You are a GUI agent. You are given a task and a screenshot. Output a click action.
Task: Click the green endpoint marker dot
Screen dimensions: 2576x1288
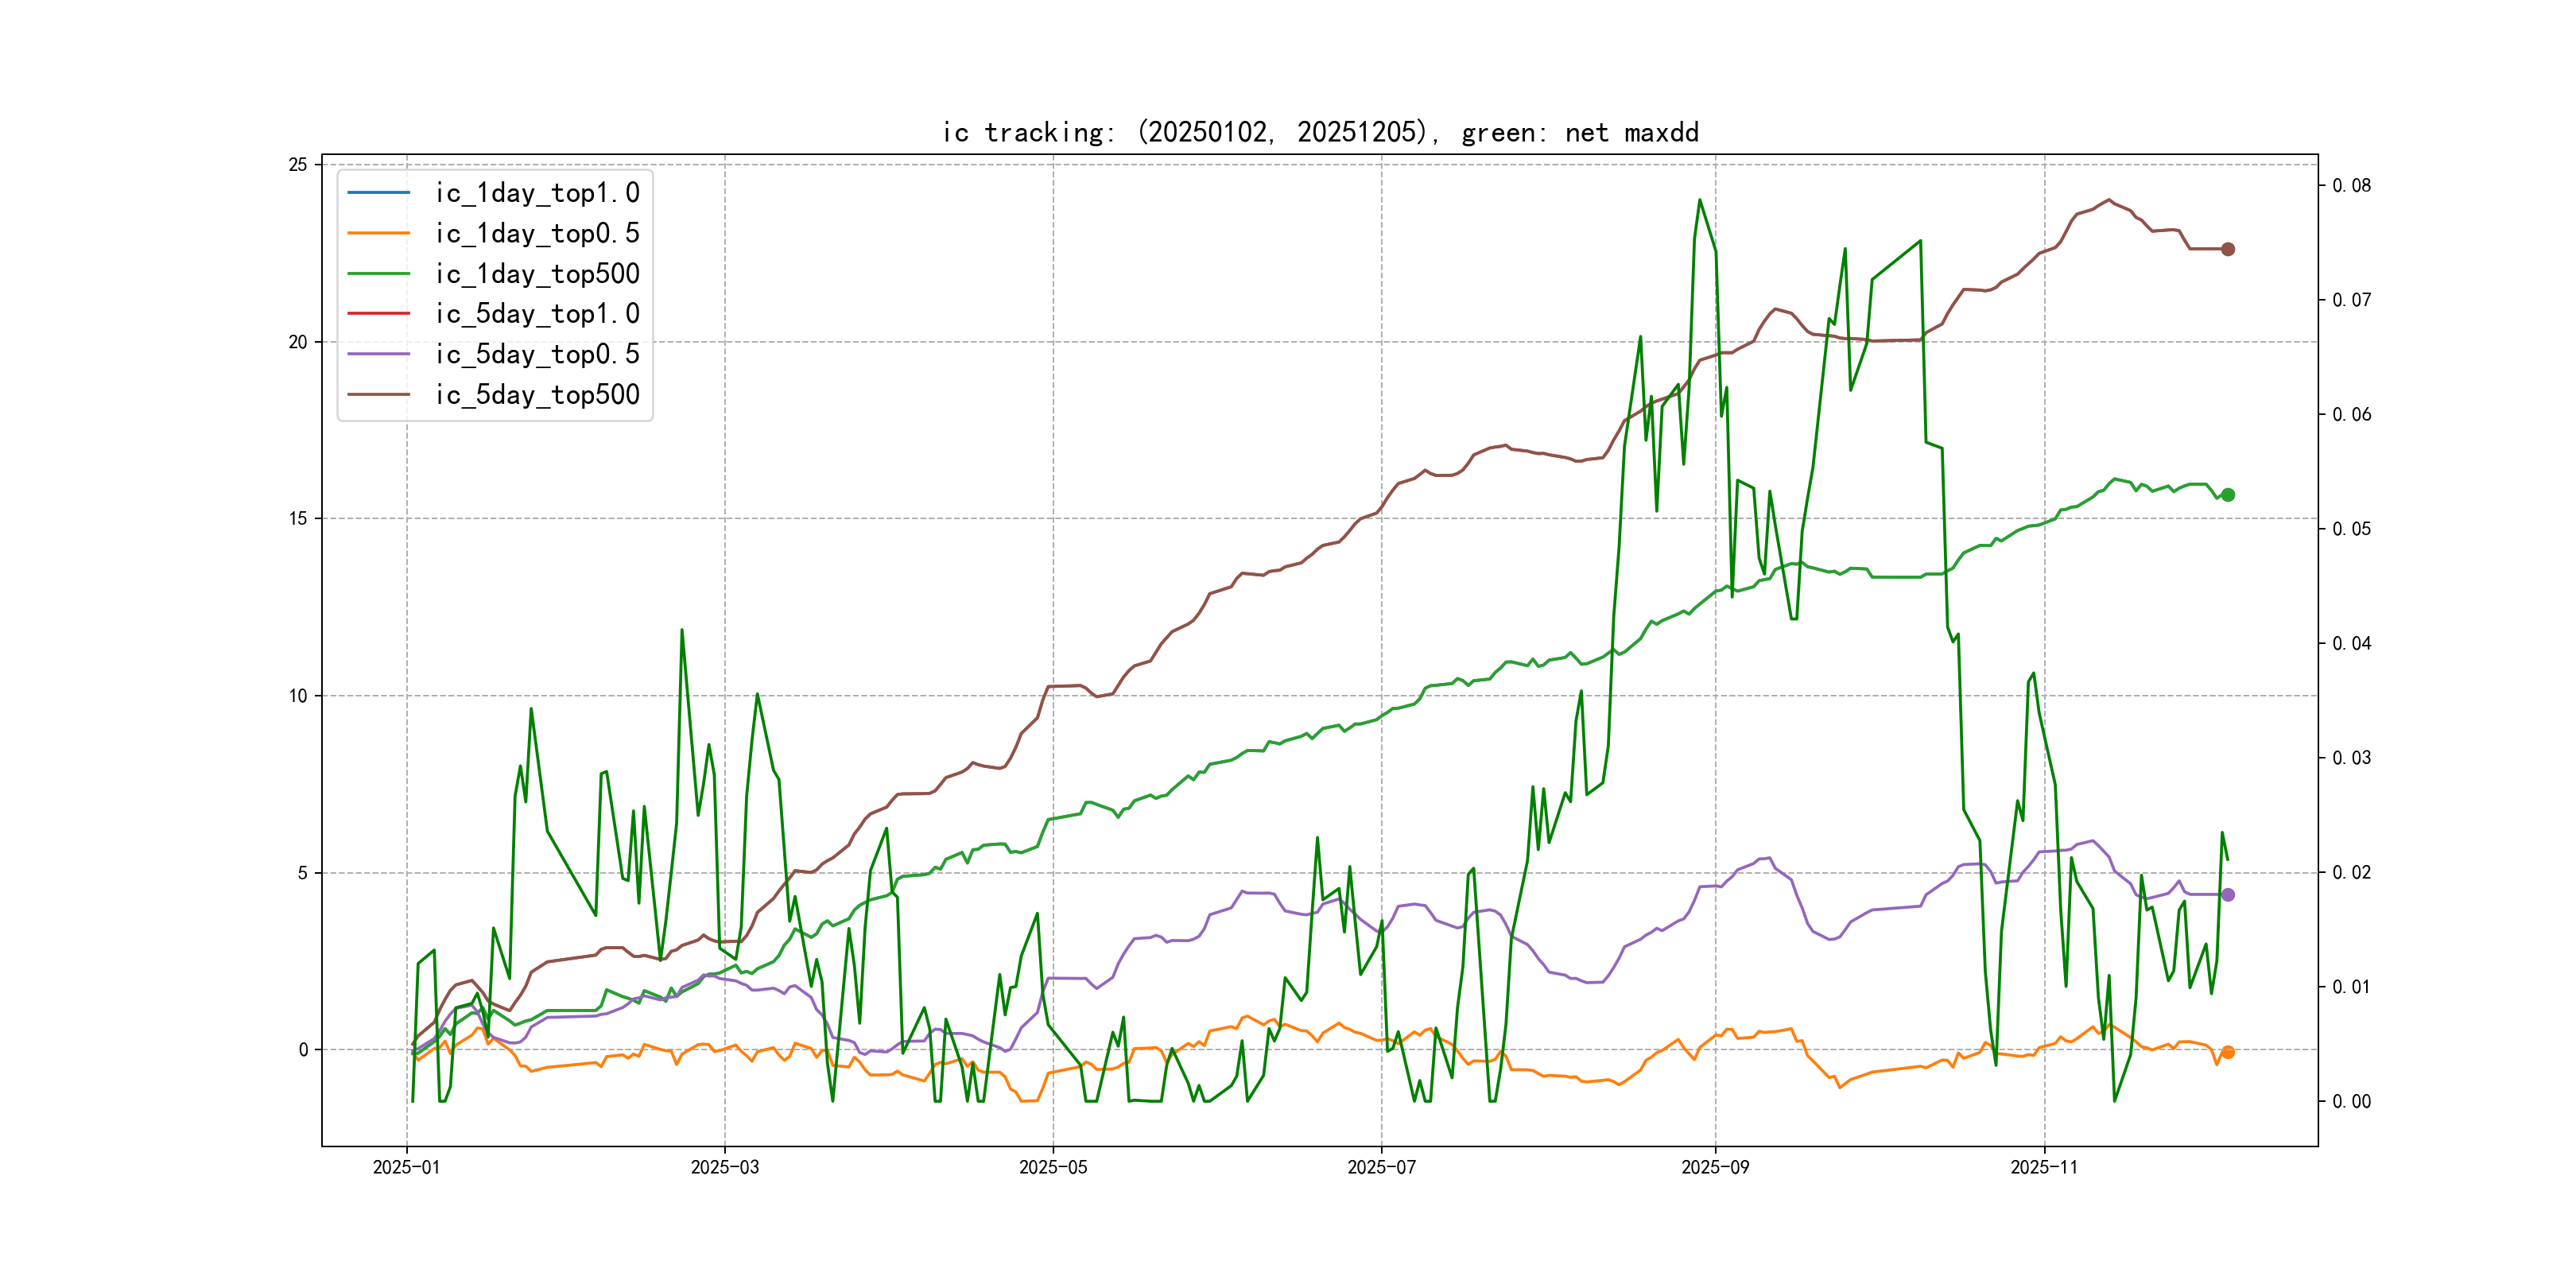2227,495
